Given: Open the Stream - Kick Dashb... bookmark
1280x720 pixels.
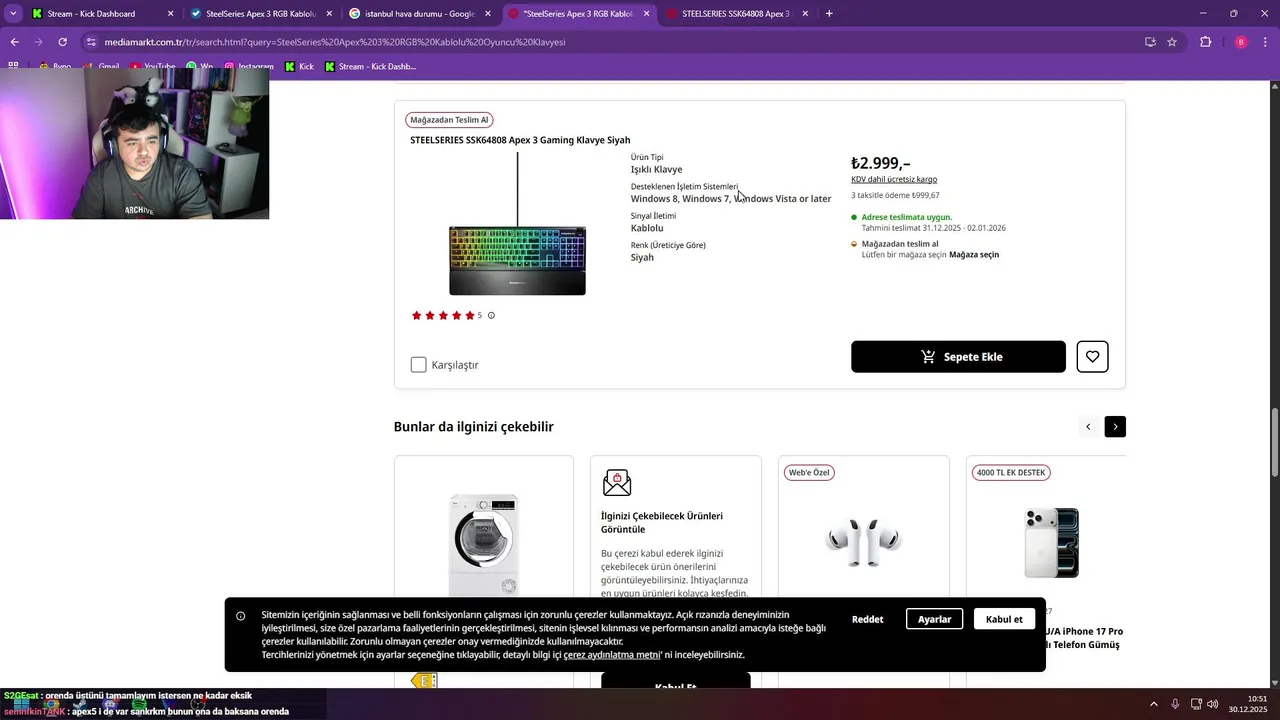Looking at the screenshot, I should click(369, 67).
